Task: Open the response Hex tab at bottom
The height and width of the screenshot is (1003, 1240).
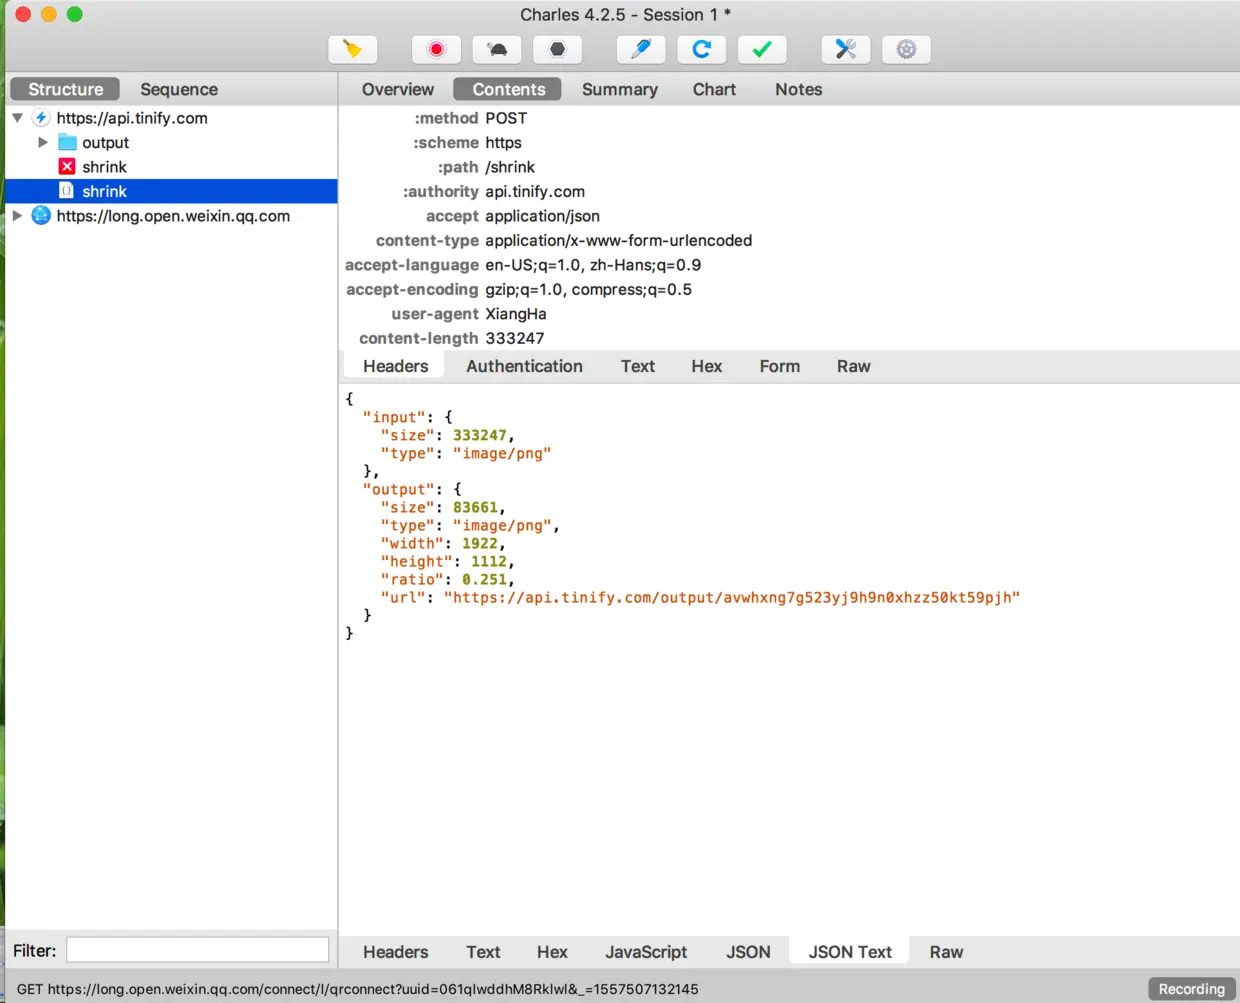Action: [x=552, y=952]
